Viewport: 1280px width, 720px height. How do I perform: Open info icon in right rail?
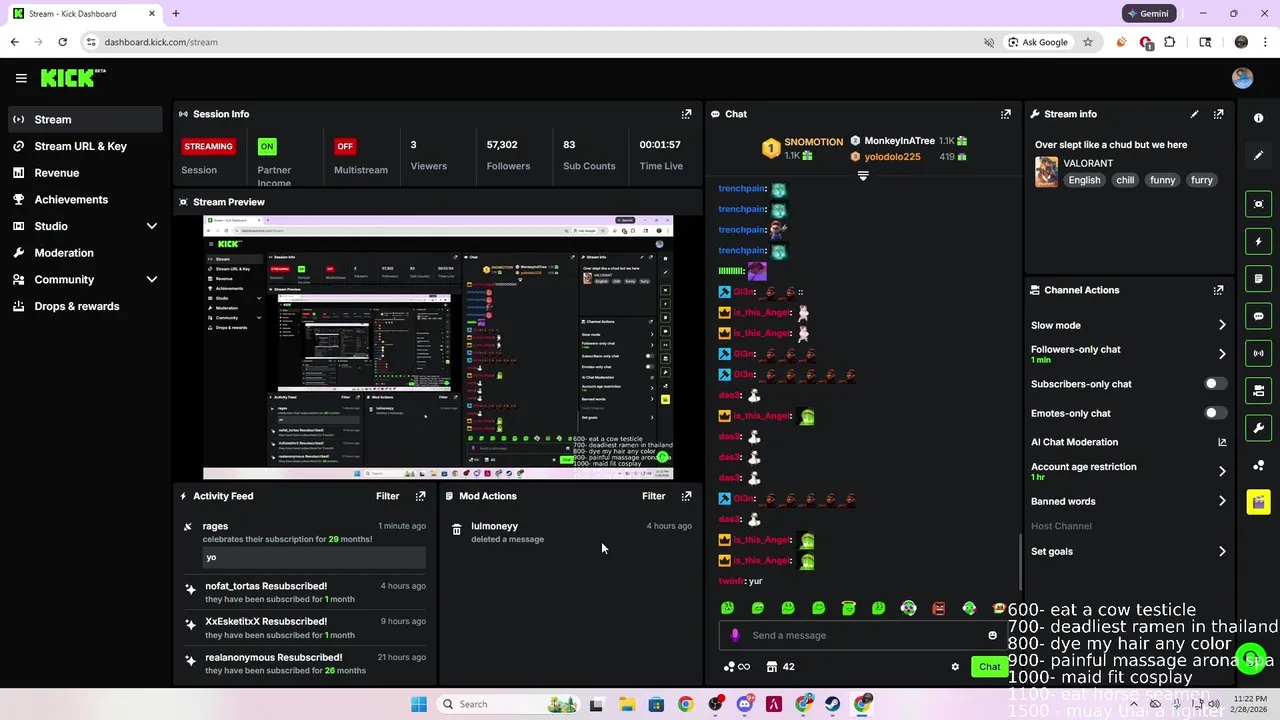[x=1258, y=118]
